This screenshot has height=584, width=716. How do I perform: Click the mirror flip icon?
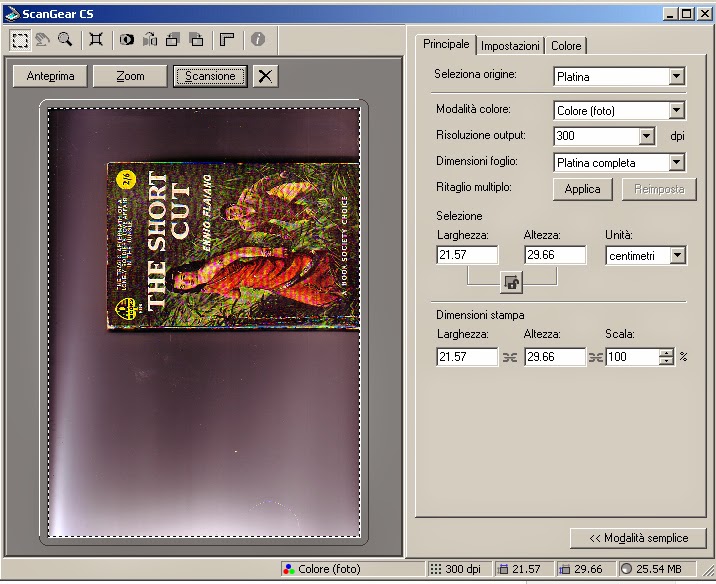pos(150,40)
